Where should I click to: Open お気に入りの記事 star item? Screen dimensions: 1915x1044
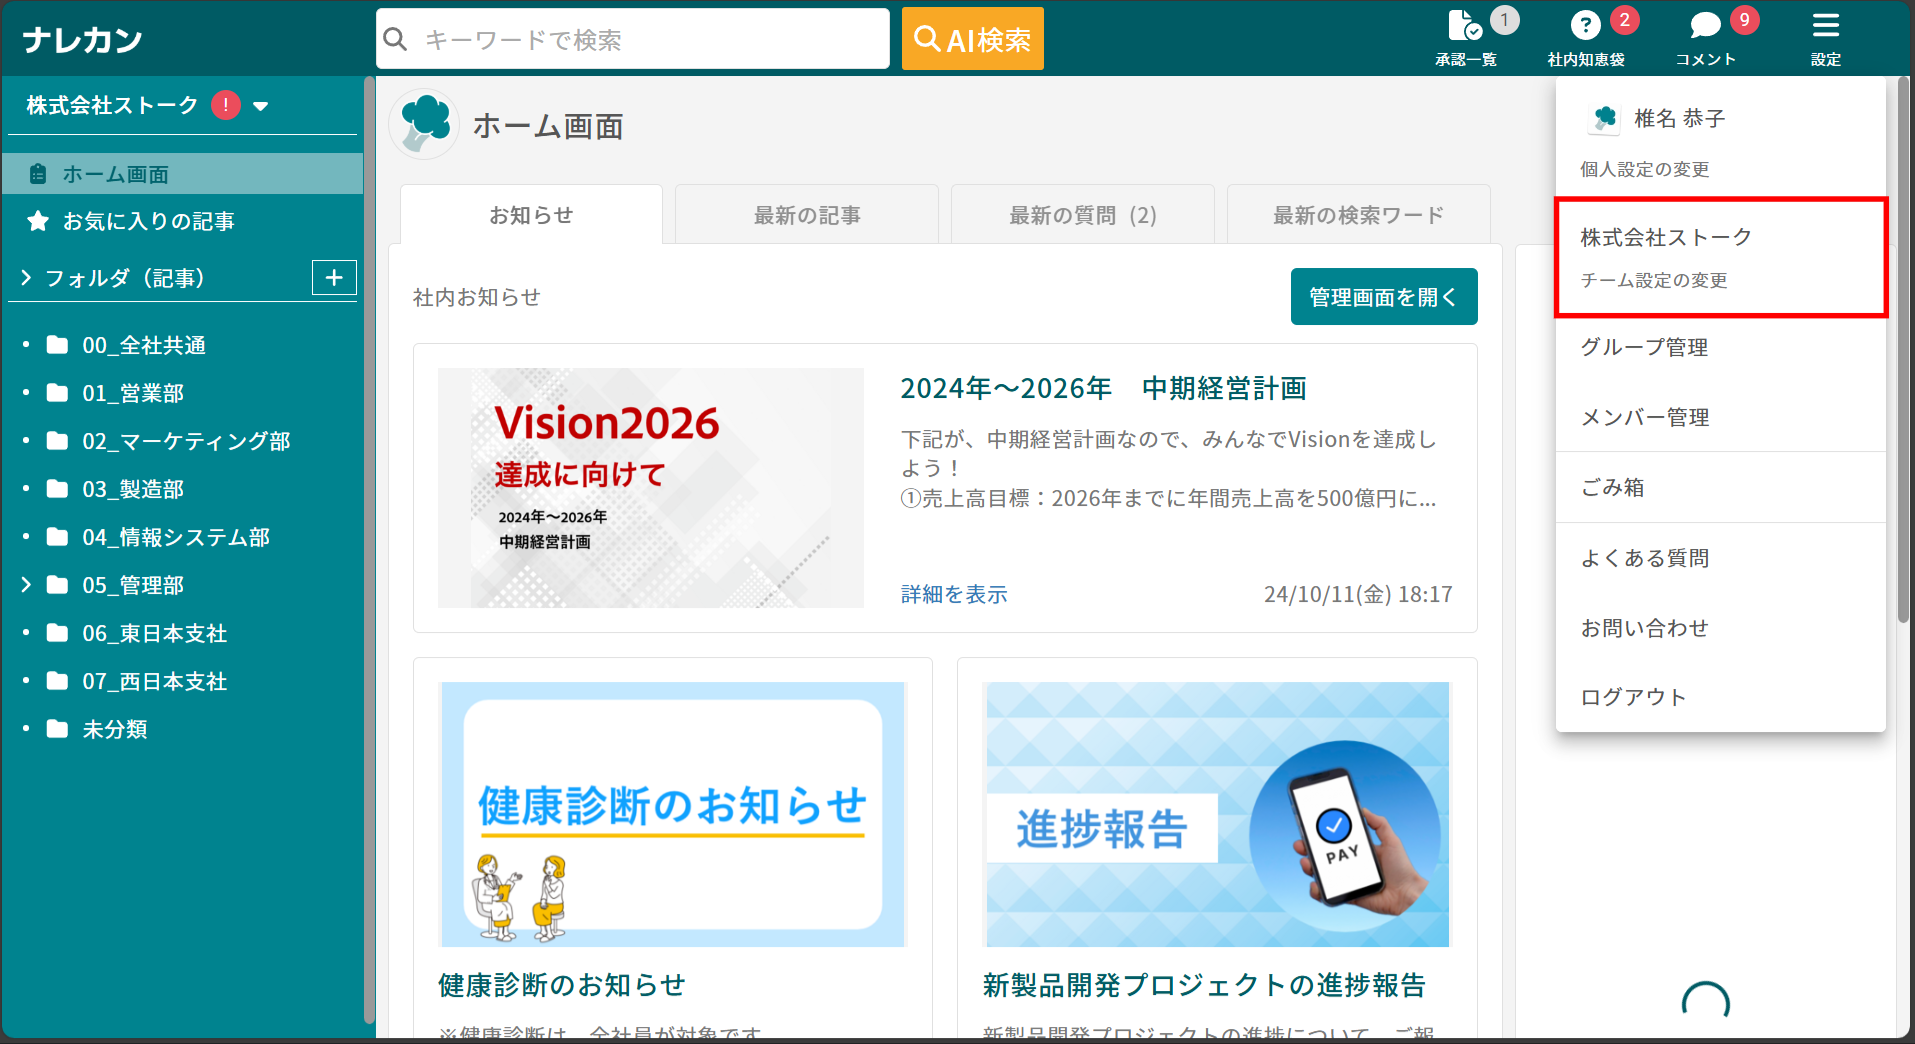[x=148, y=221]
